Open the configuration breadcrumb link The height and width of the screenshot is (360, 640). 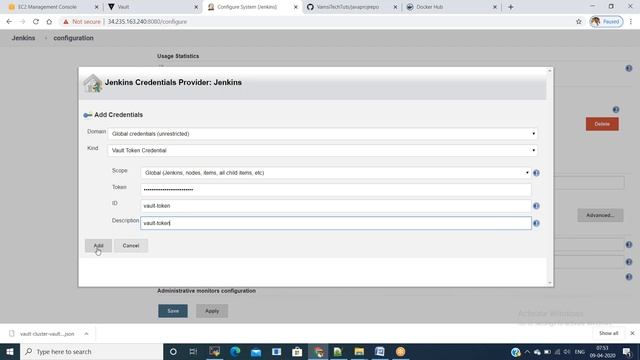click(x=73, y=38)
